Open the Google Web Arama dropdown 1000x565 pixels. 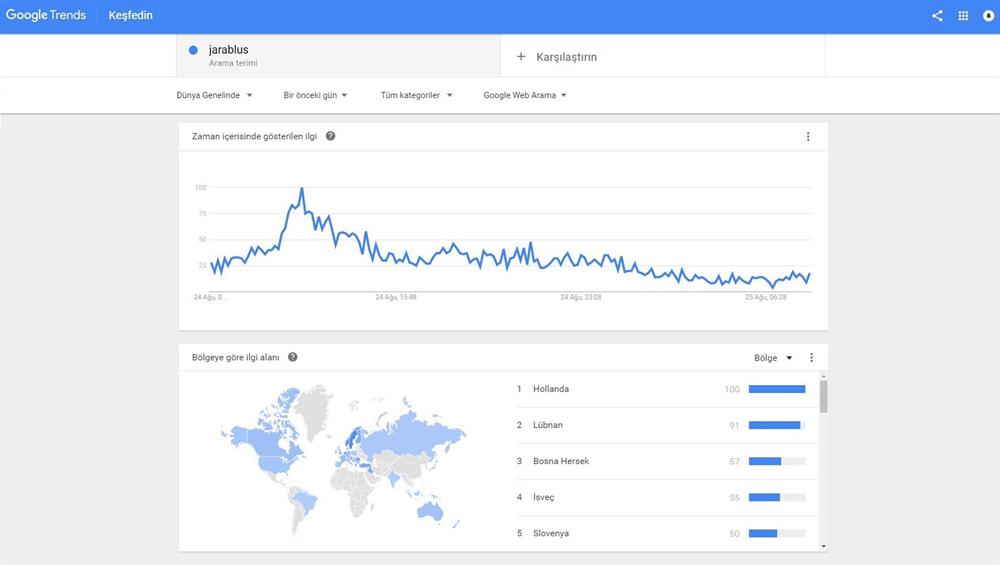[x=525, y=95]
